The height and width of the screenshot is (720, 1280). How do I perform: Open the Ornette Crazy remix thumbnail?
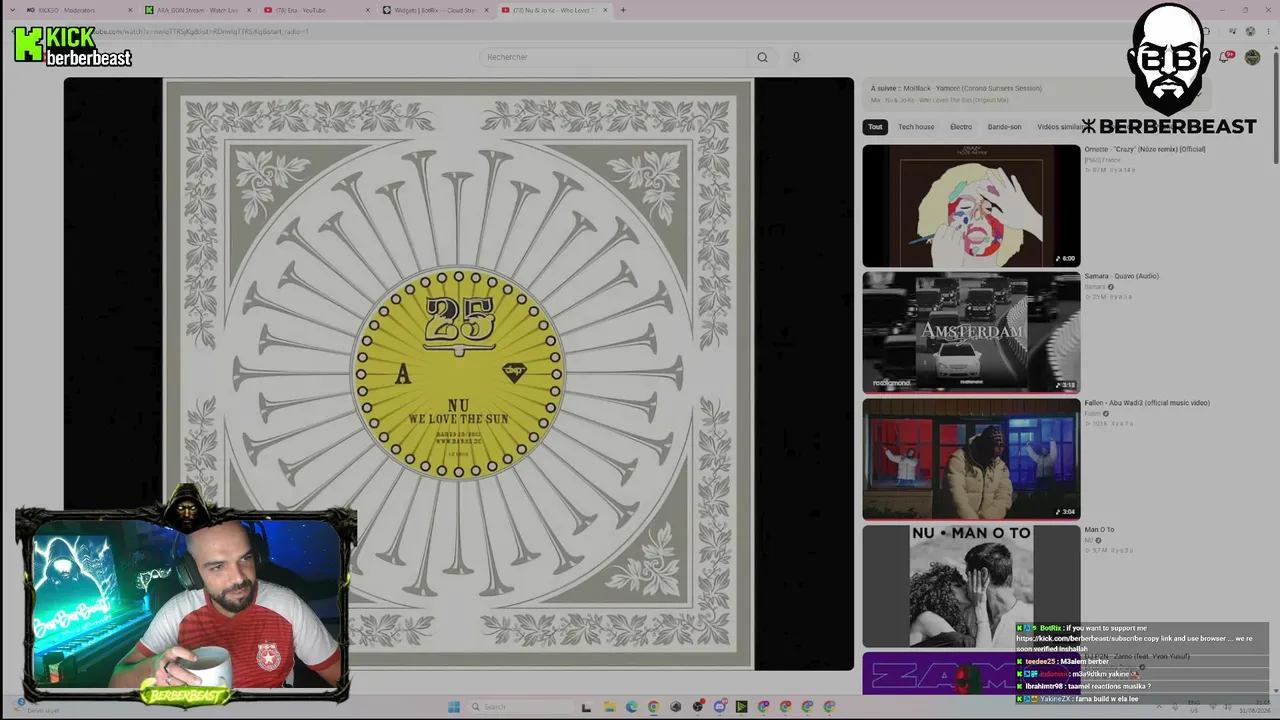click(x=971, y=206)
